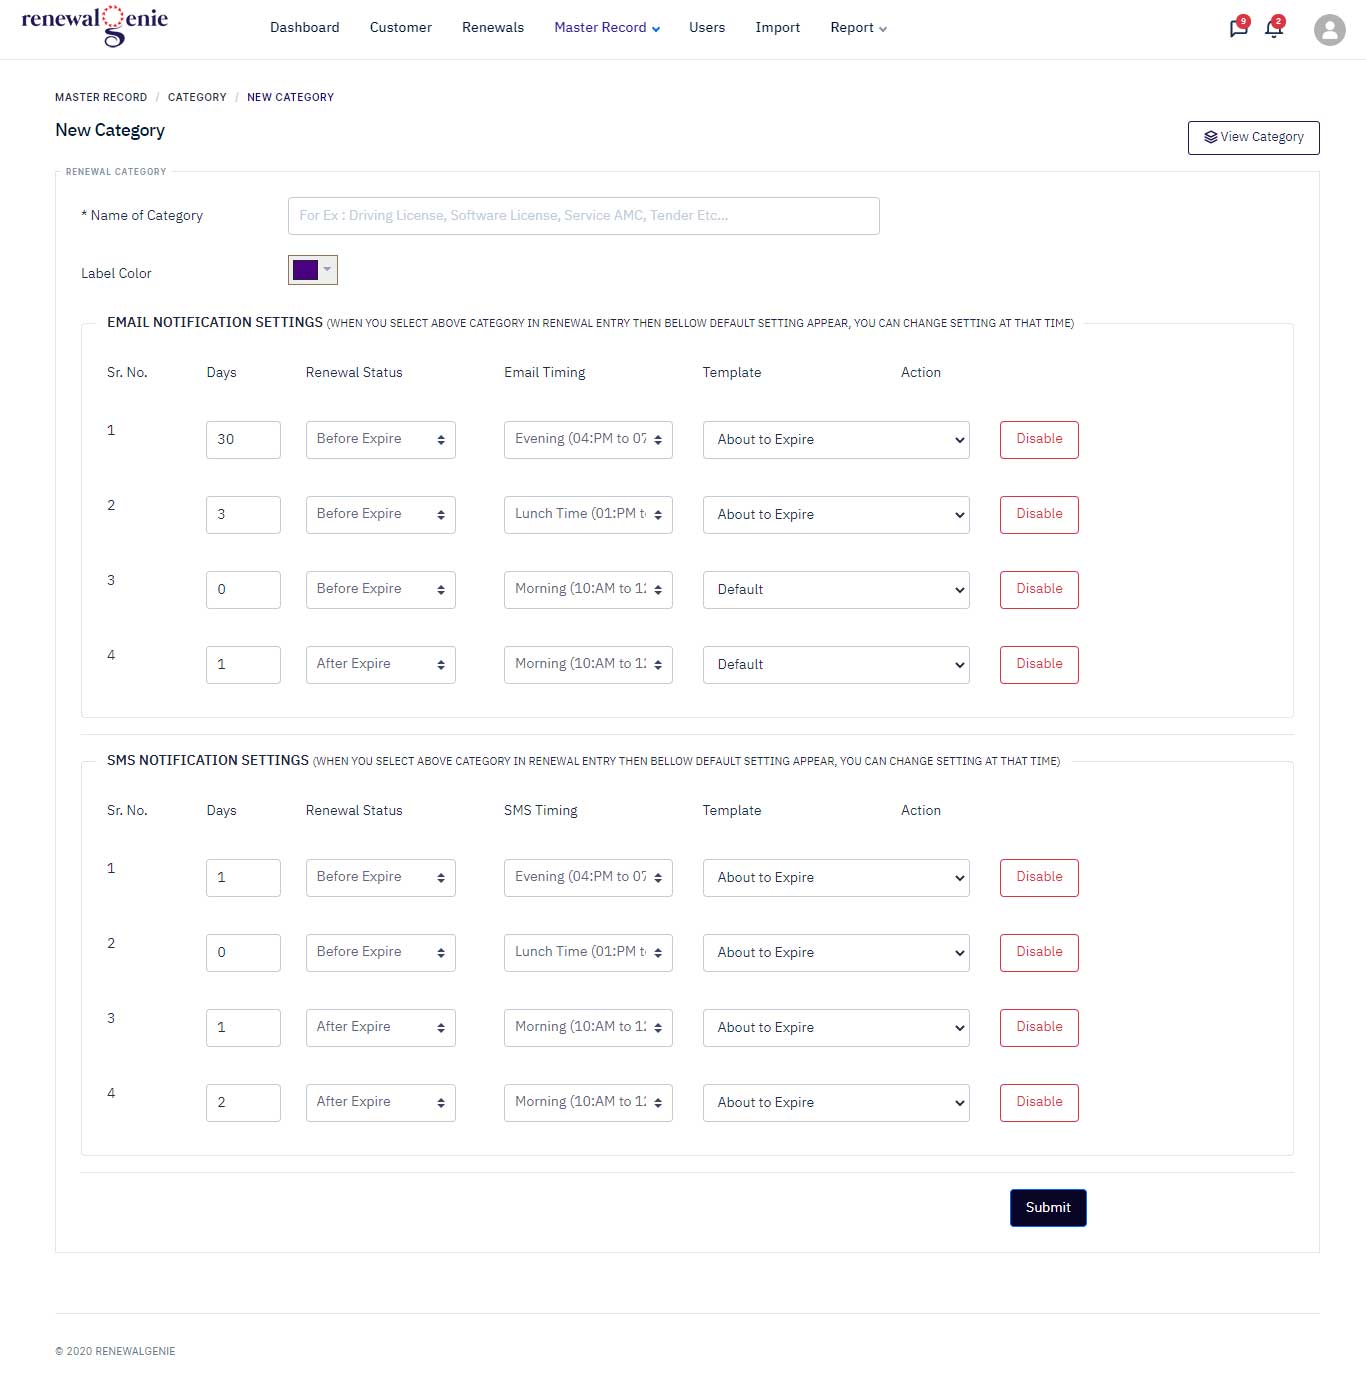Disable email notification row 4
1366x1389 pixels.
coord(1039,665)
